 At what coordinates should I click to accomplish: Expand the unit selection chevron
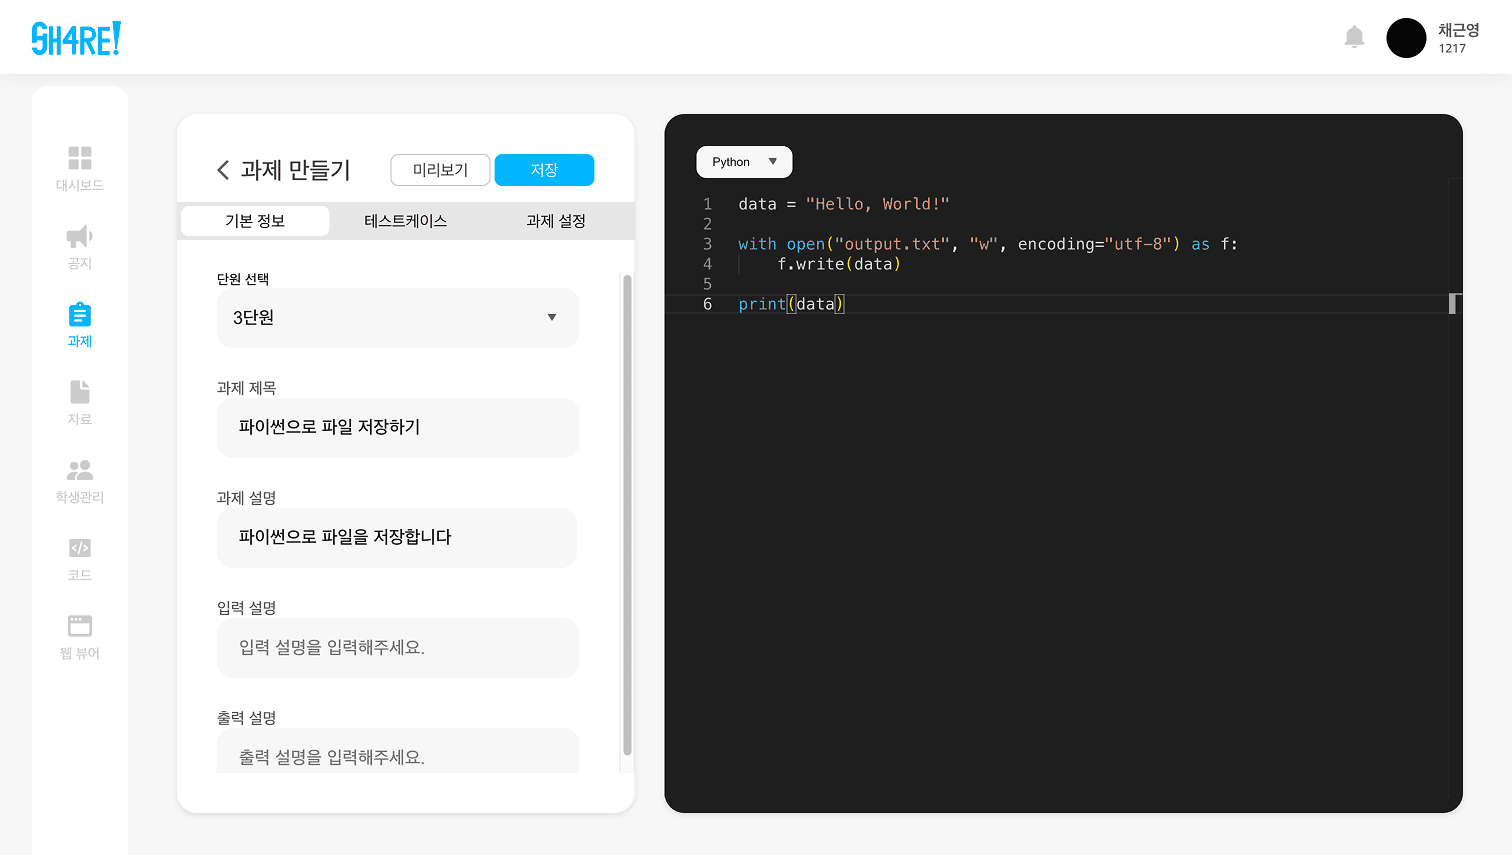(551, 317)
